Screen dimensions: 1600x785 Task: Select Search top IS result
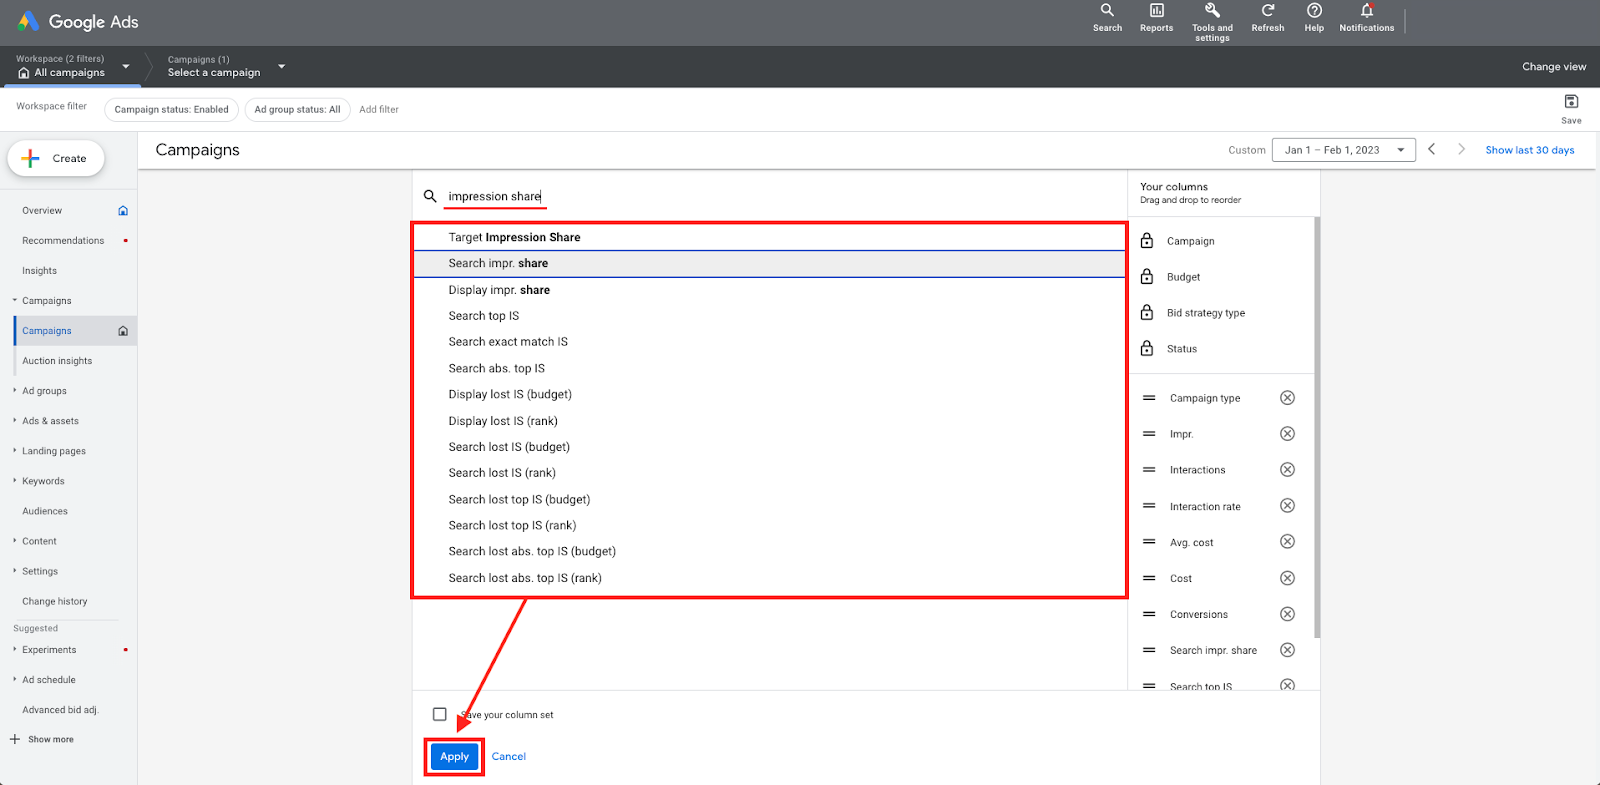pos(770,316)
